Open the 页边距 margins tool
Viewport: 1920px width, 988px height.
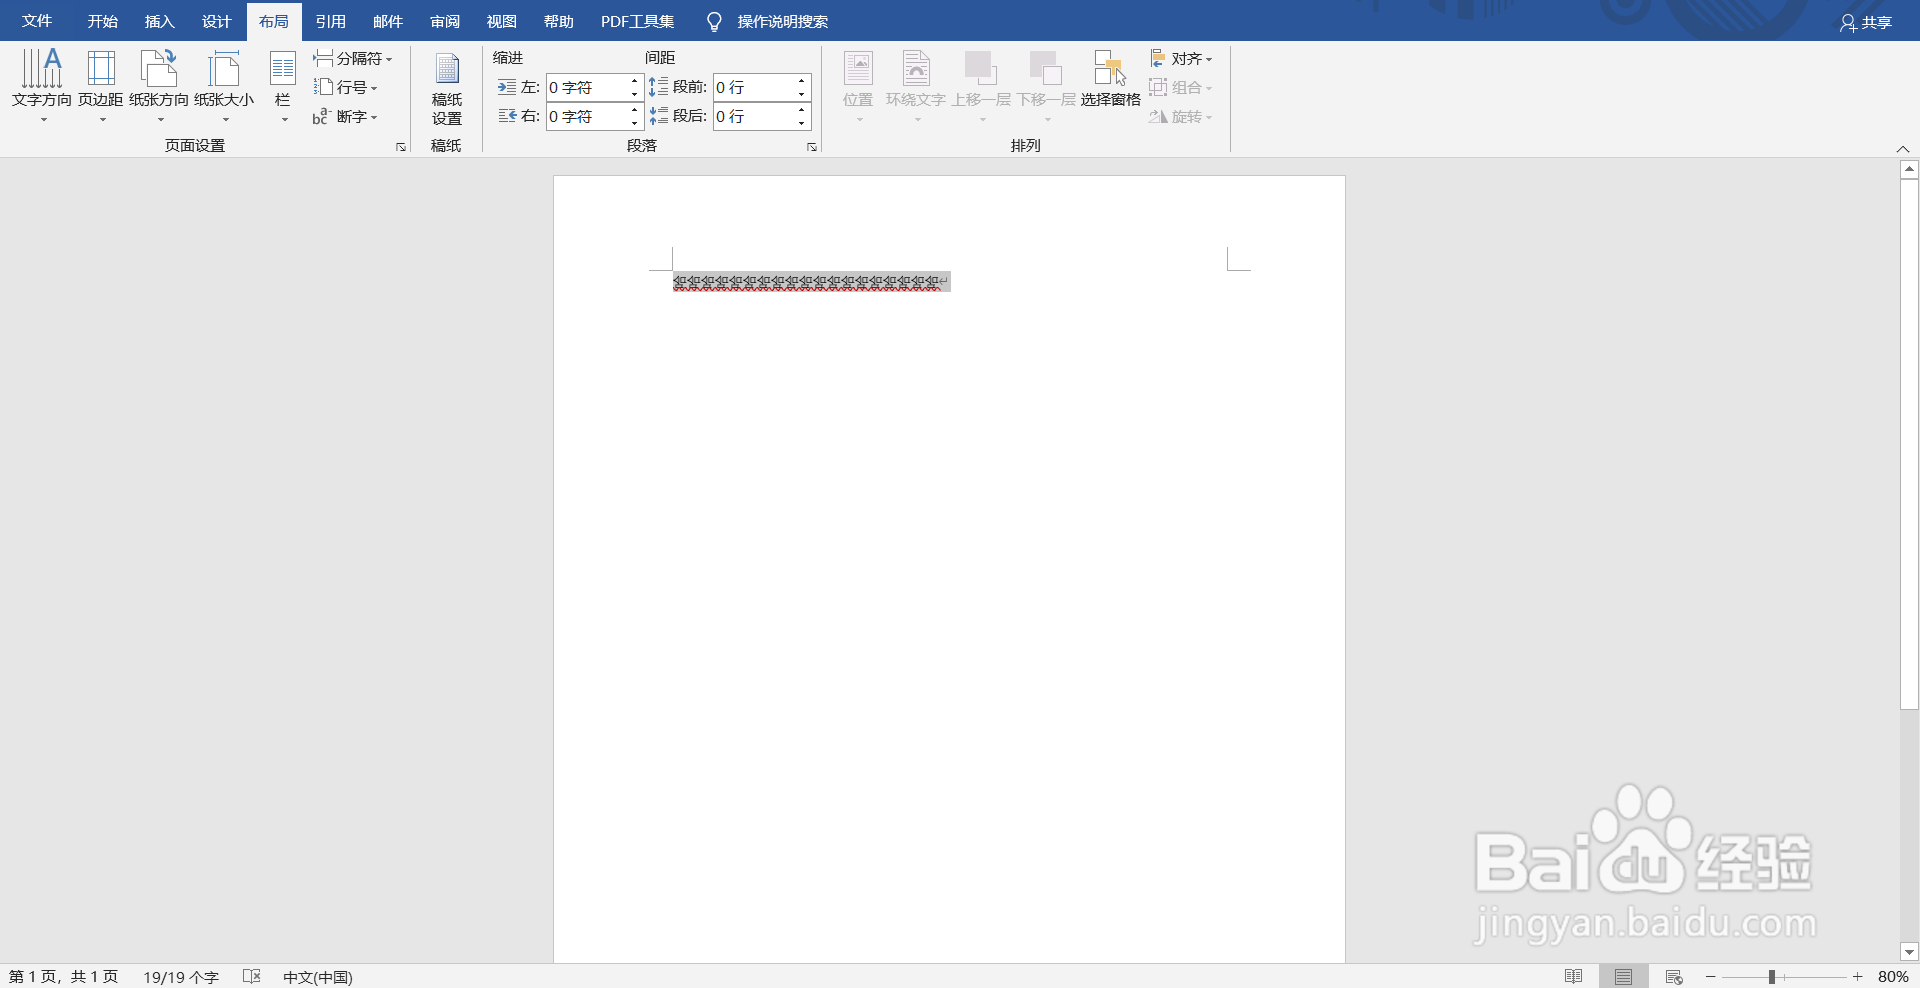coord(101,86)
